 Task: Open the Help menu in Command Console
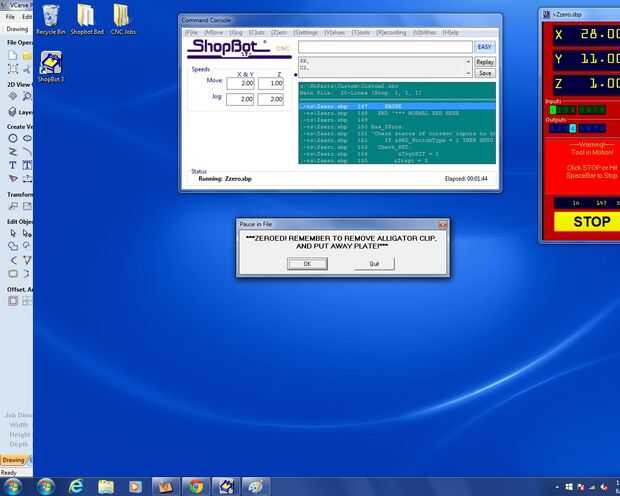(x=450, y=32)
